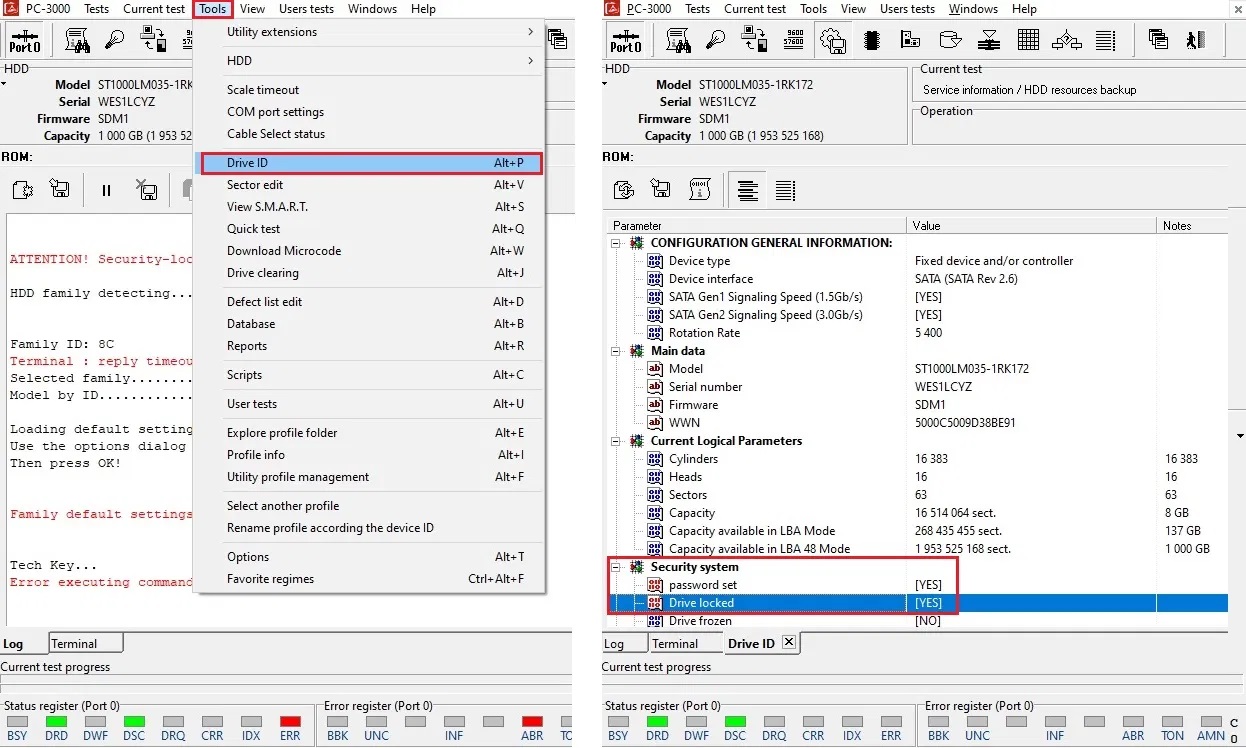Toggle the tree view display mode
Screen dimensions: 1246x748
pyautogui.click(x=748, y=188)
